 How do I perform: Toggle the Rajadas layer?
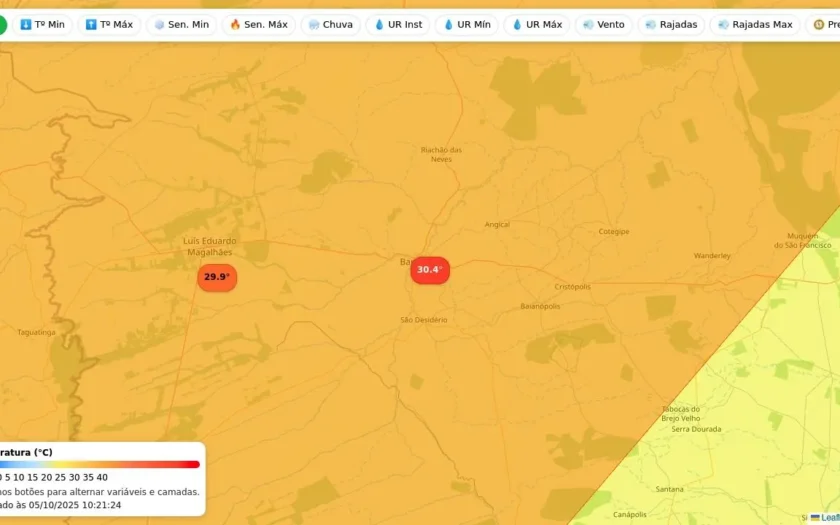[671, 25]
